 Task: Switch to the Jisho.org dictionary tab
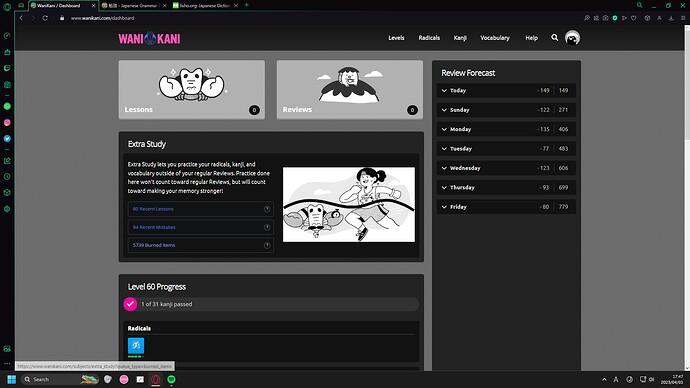pyautogui.click(x=205, y=6)
